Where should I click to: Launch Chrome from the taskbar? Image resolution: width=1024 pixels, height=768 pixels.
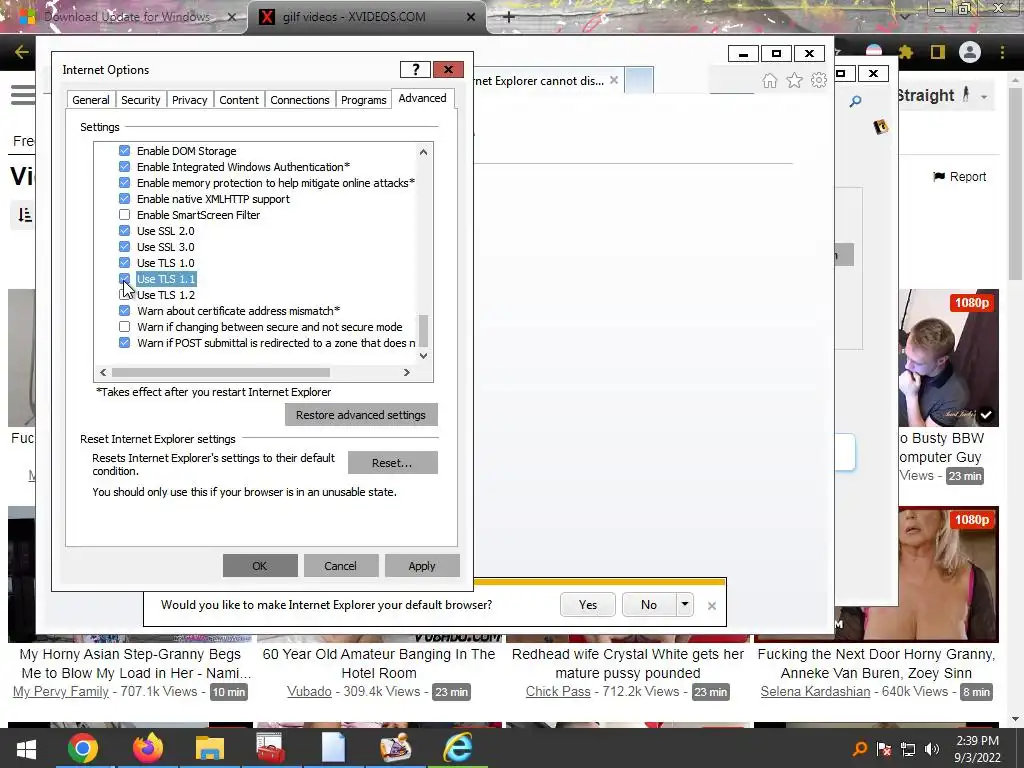pyautogui.click(x=83, y=748)
